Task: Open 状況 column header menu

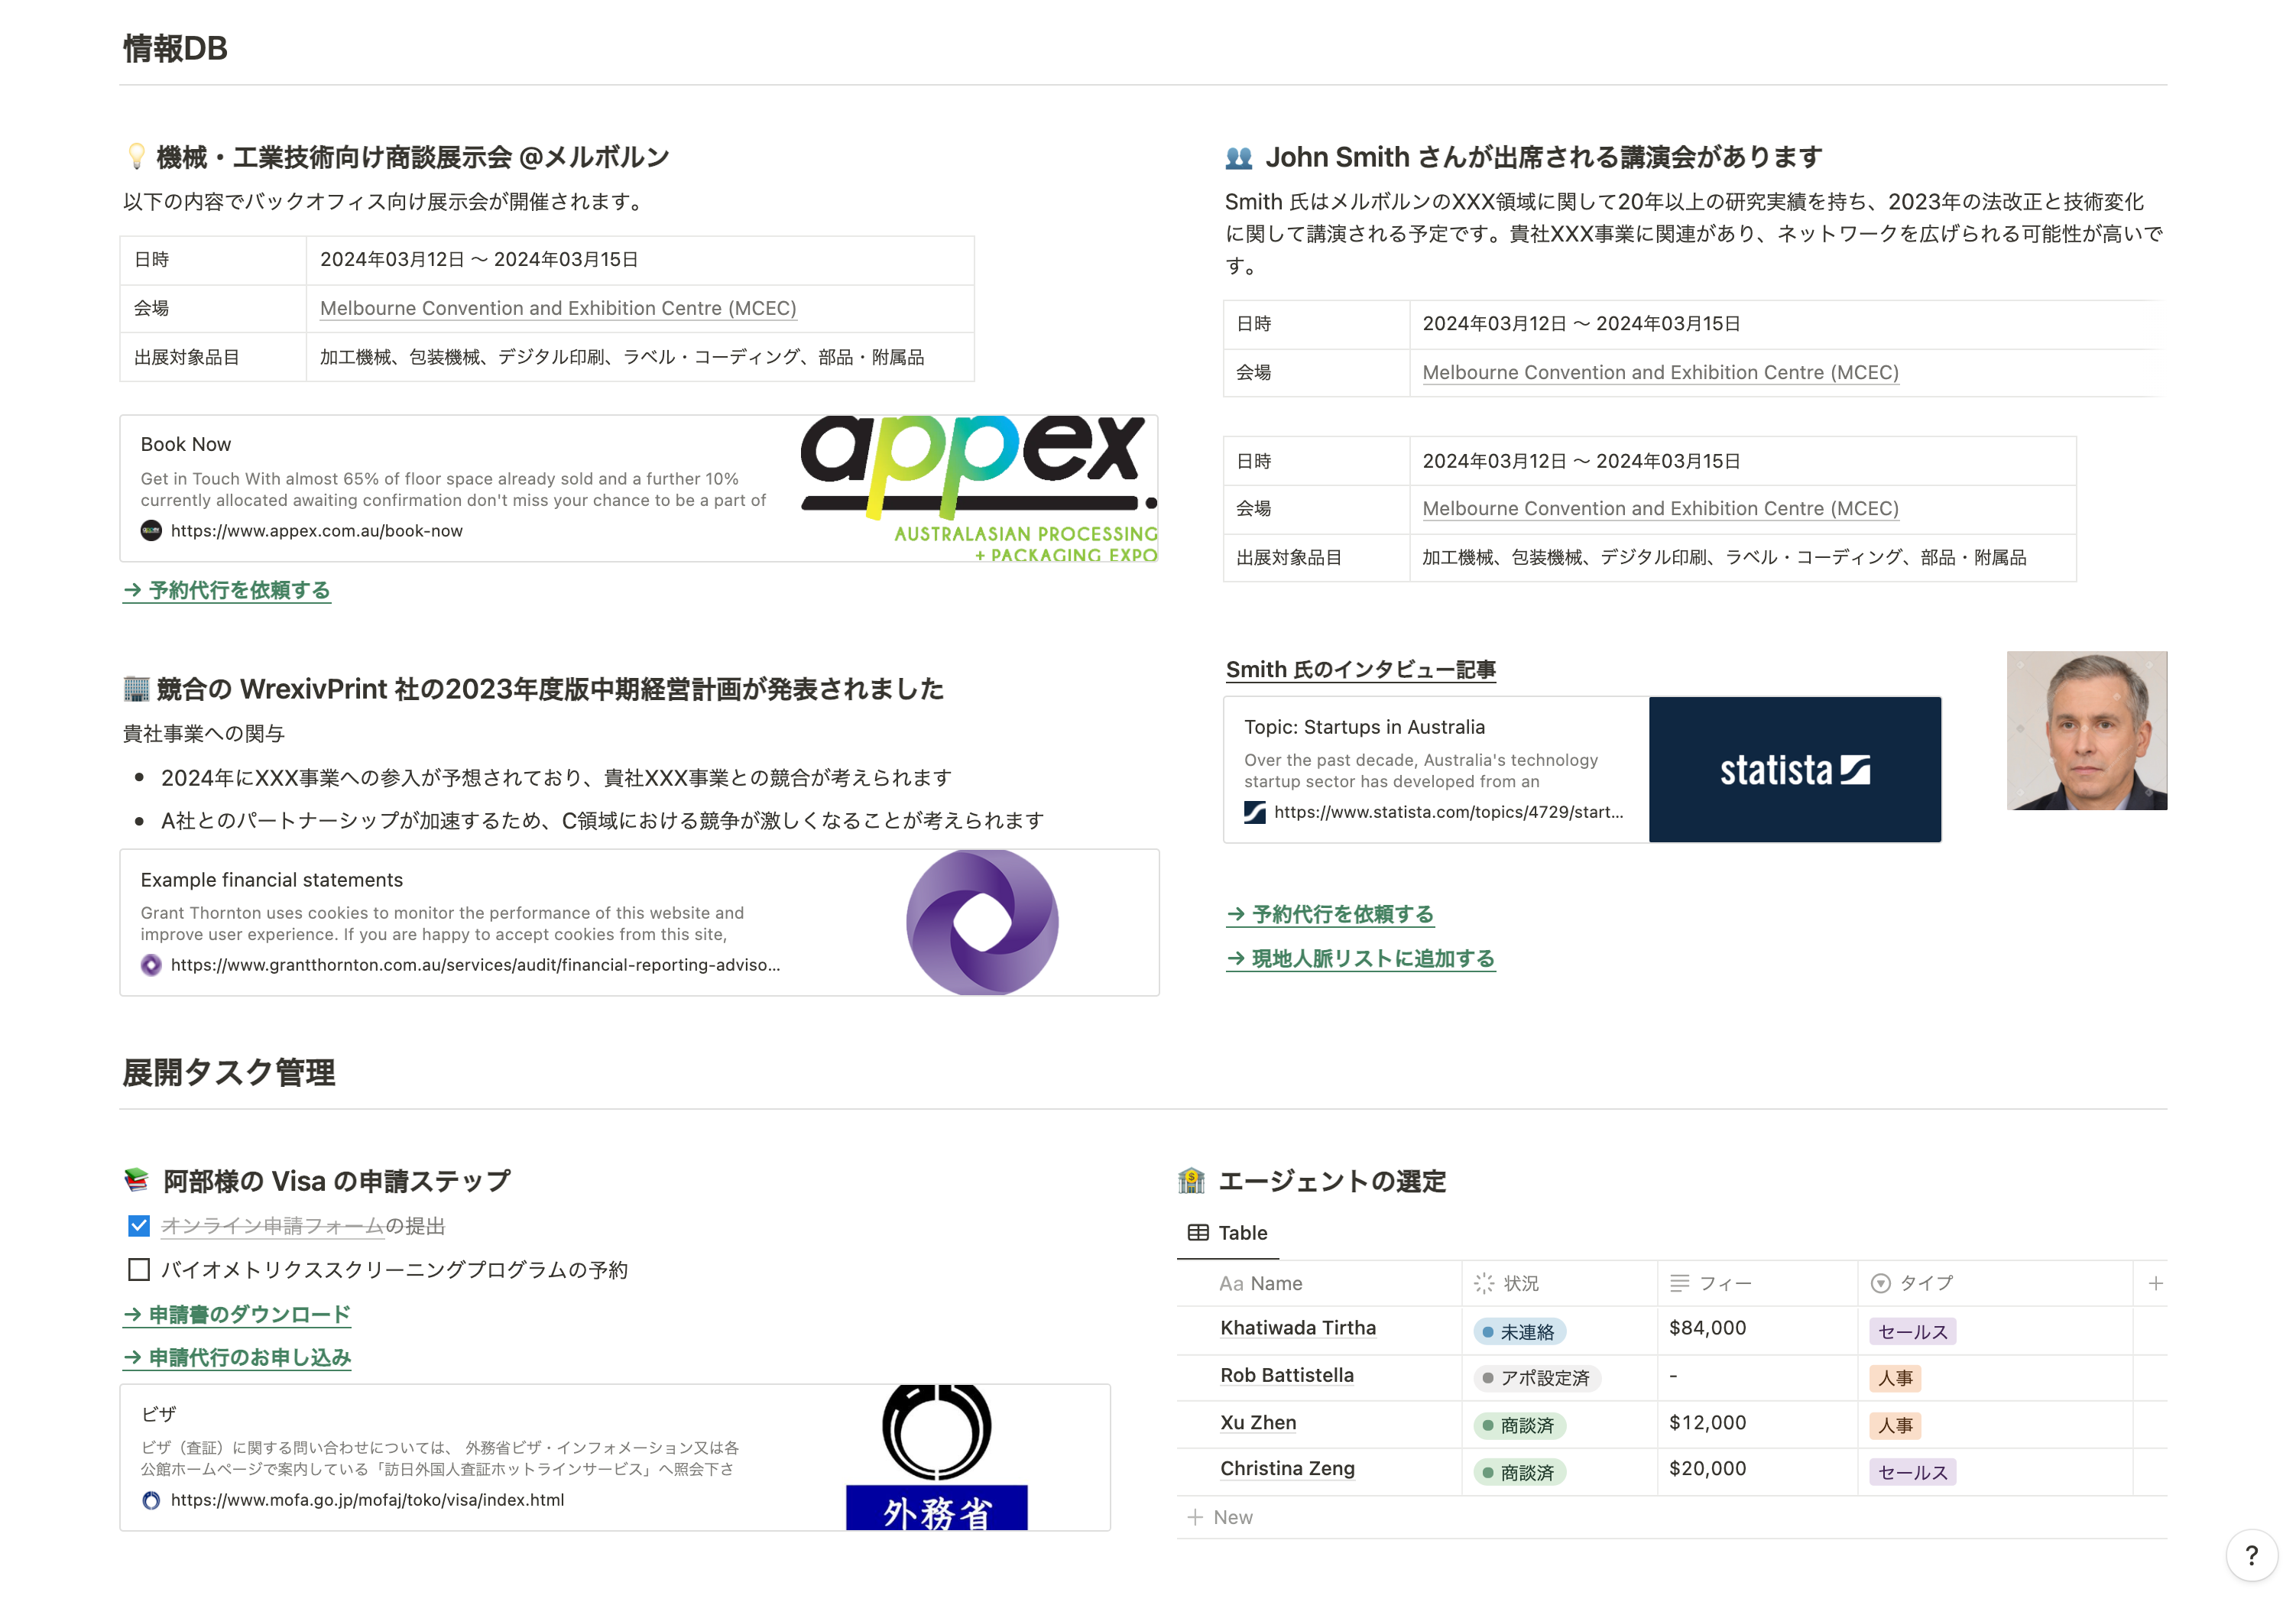Action: (1520, 1283)
